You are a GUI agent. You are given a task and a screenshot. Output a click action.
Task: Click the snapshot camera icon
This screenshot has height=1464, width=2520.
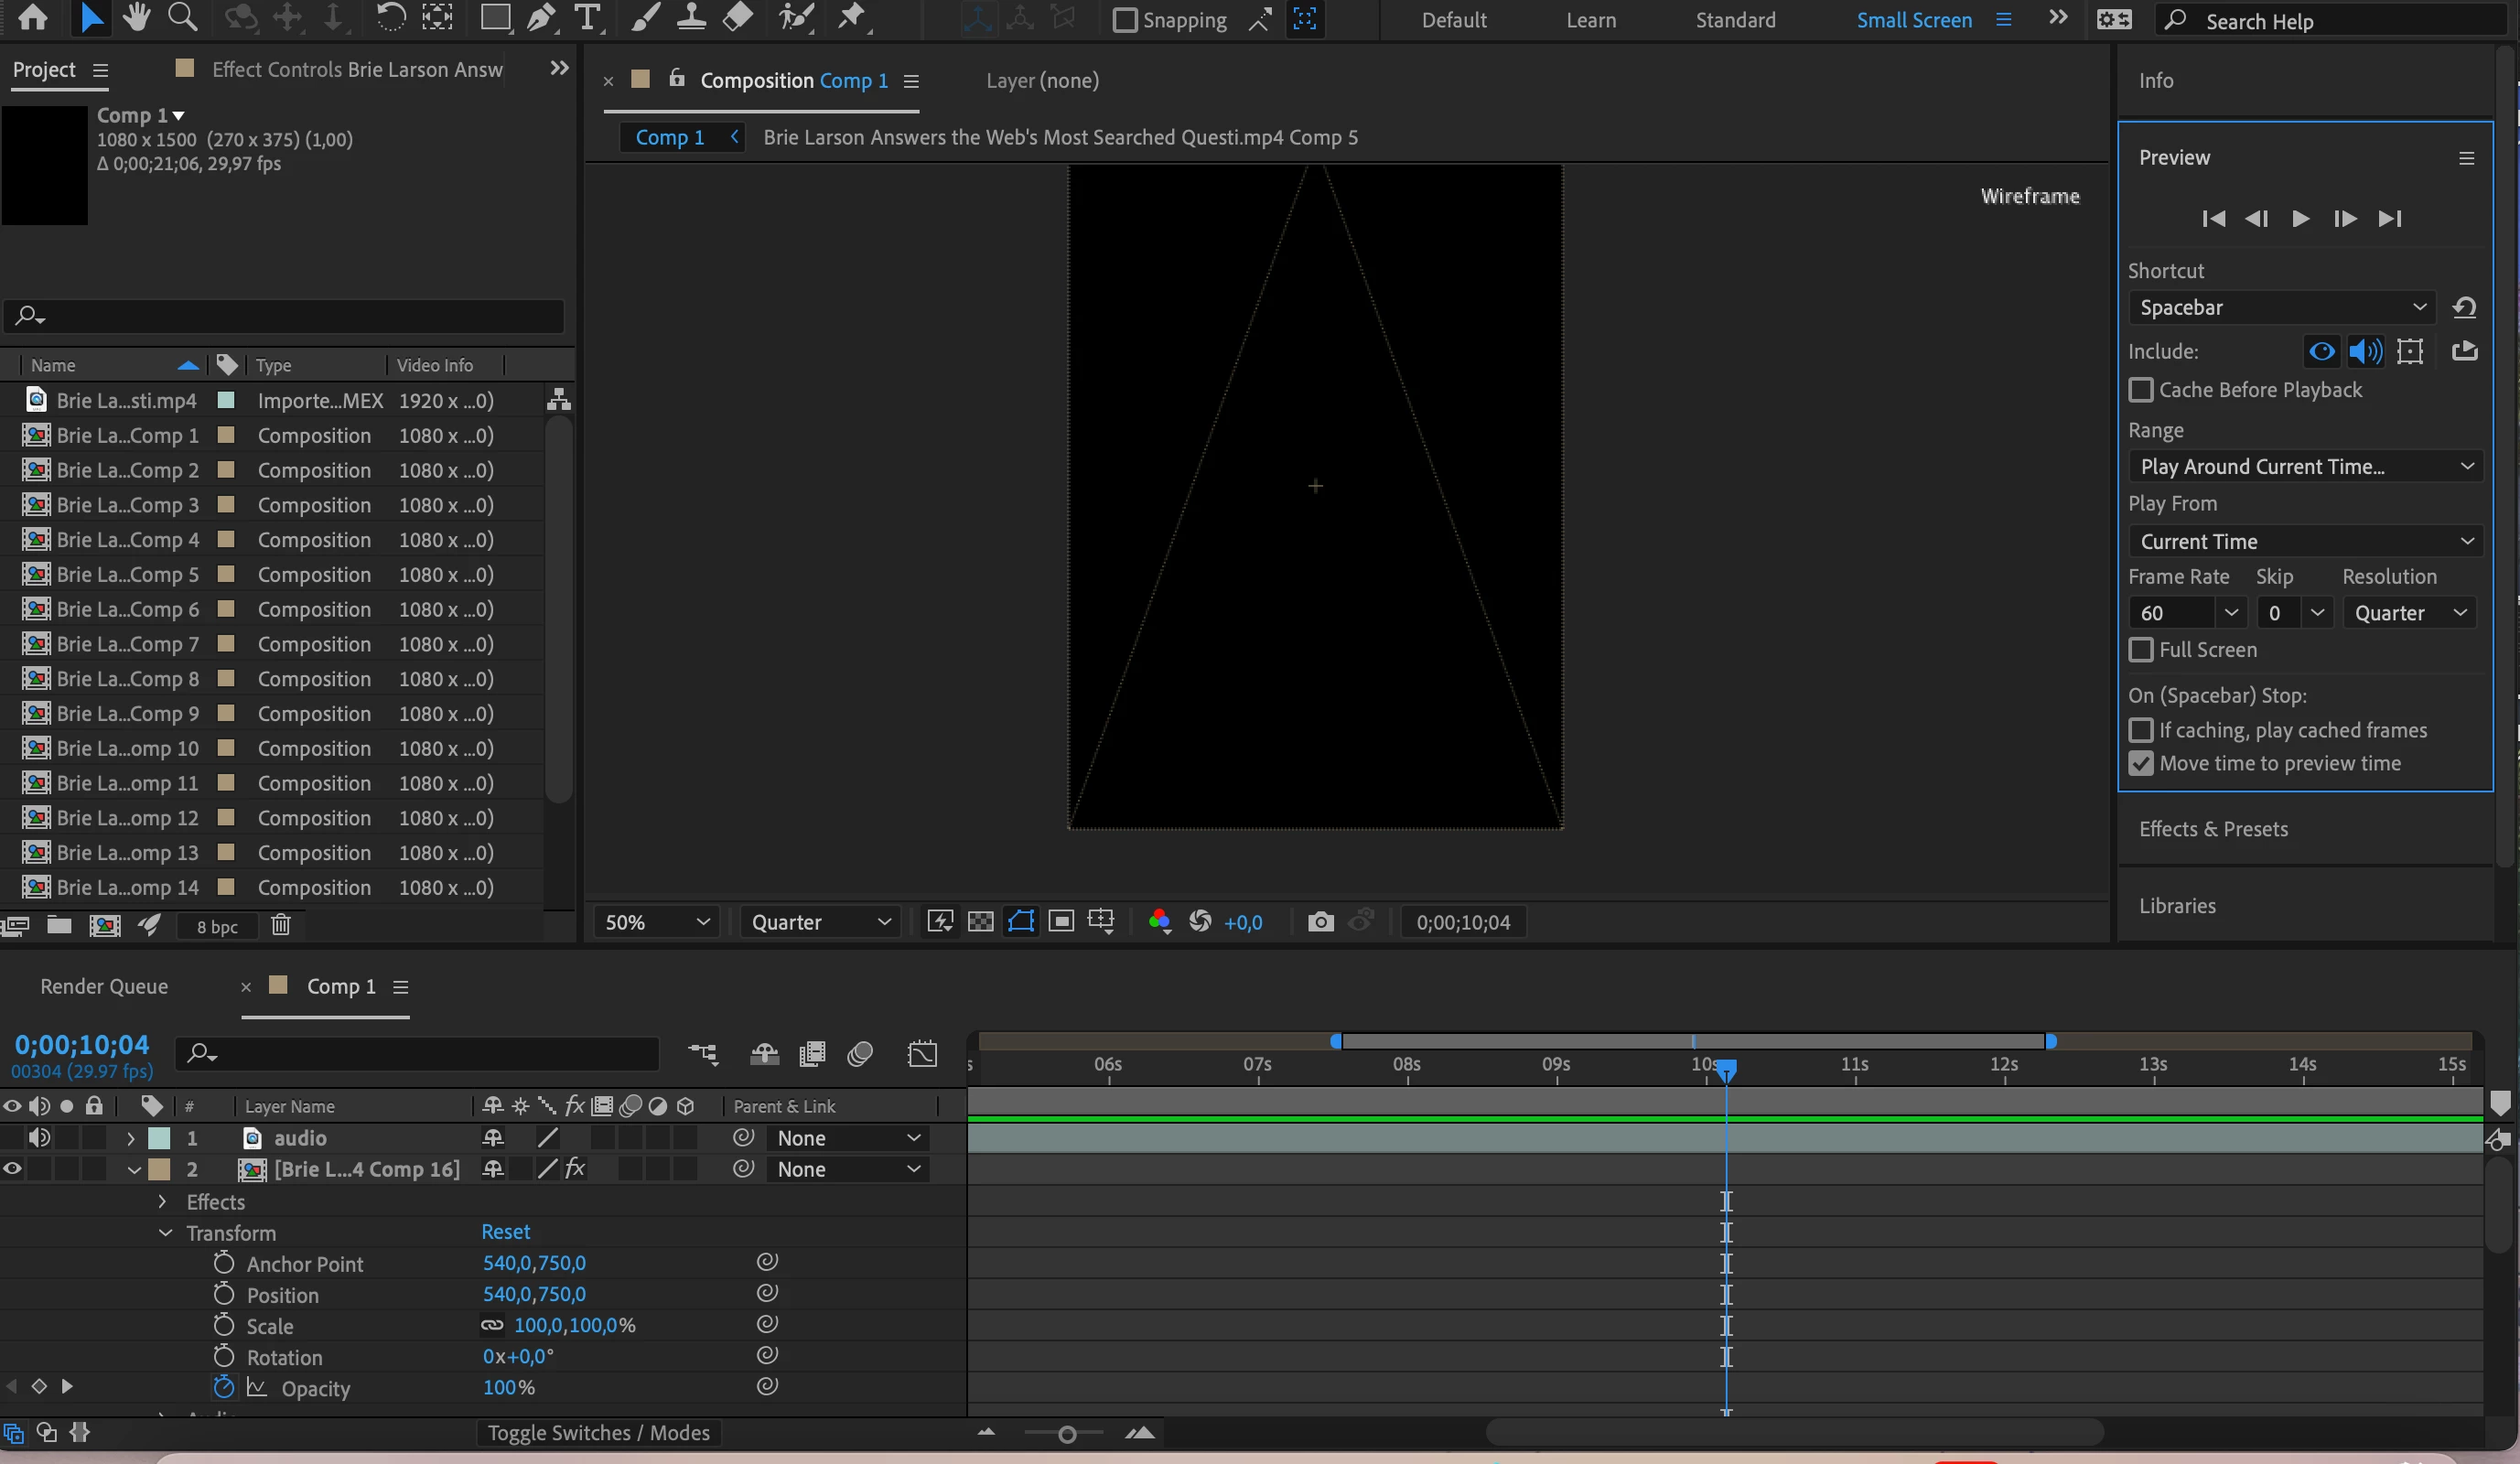[x=1320, y=922]
